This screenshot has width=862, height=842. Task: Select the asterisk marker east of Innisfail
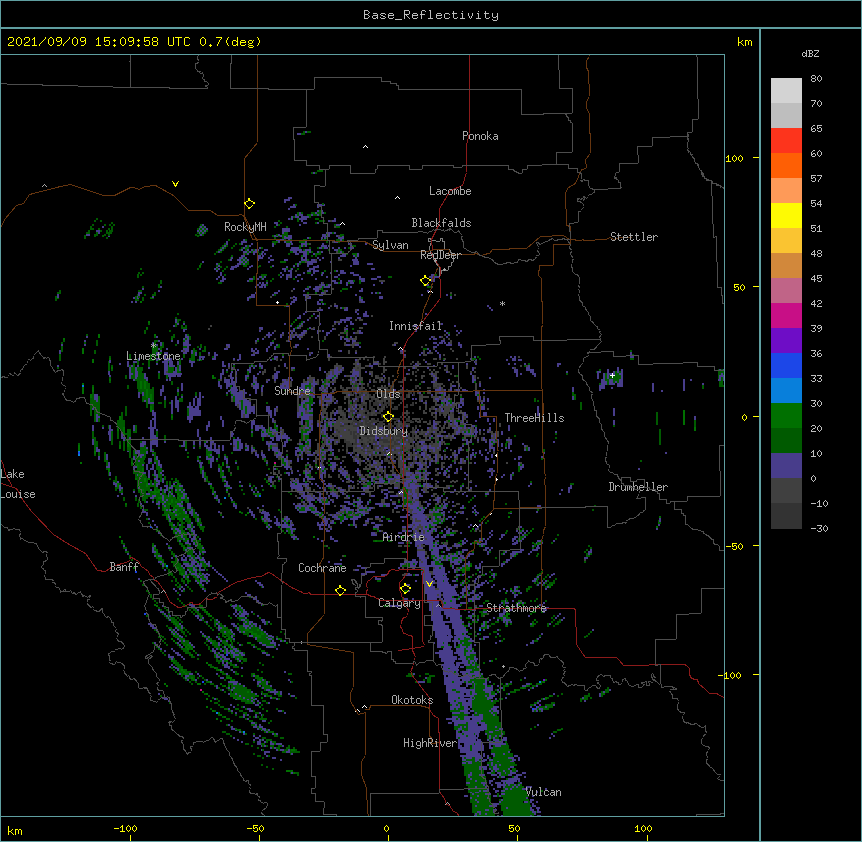tap(502, 304)
